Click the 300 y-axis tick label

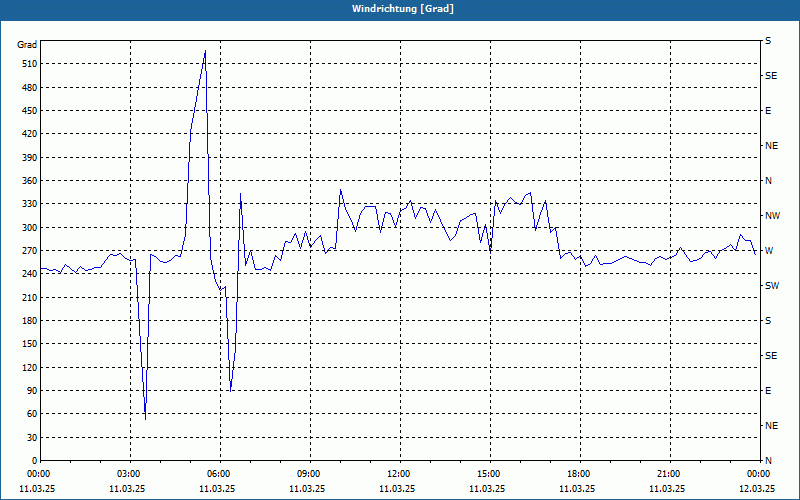click(x=30, y=228)
